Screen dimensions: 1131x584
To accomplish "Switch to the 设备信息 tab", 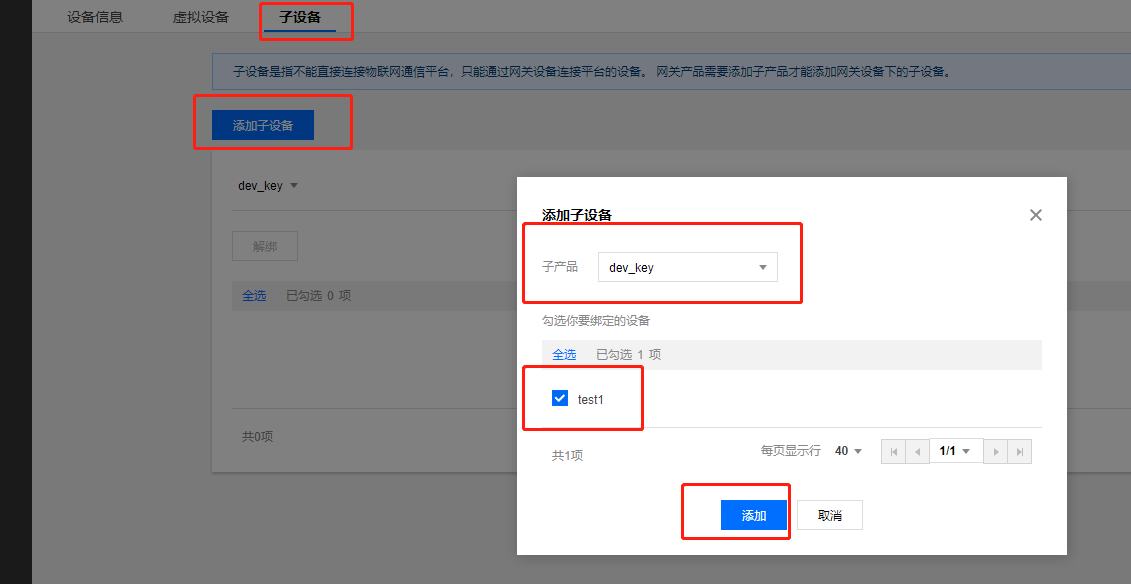I will pos(96,16).
